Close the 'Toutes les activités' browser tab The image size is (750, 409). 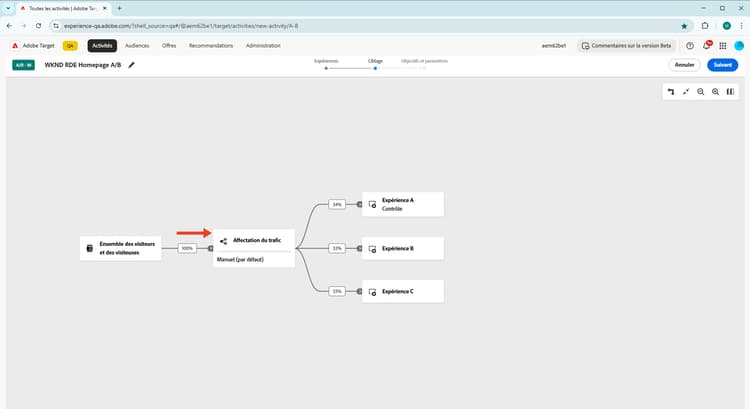click(105, 8)
